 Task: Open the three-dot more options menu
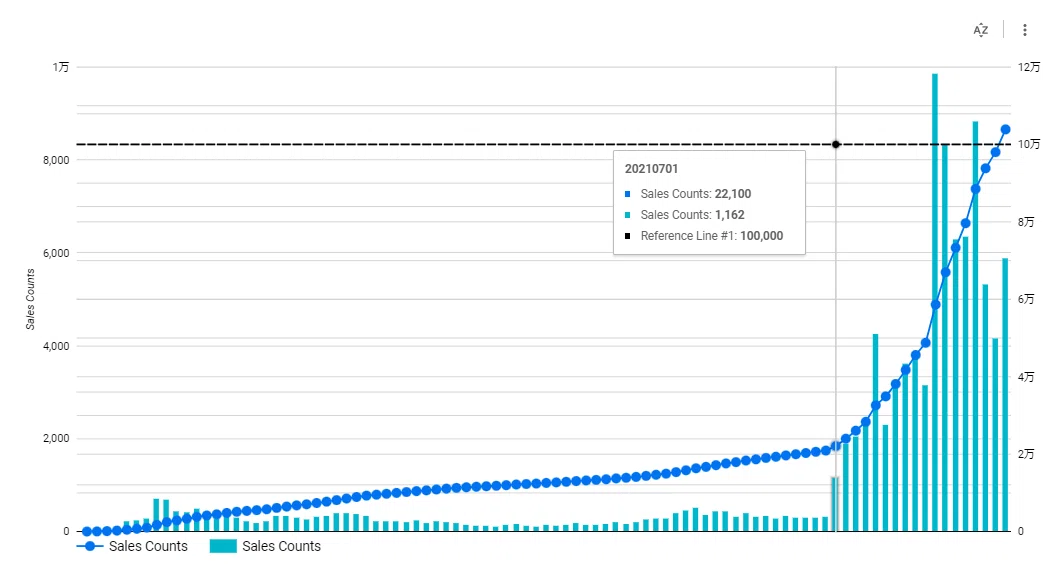coord(1024,30)
